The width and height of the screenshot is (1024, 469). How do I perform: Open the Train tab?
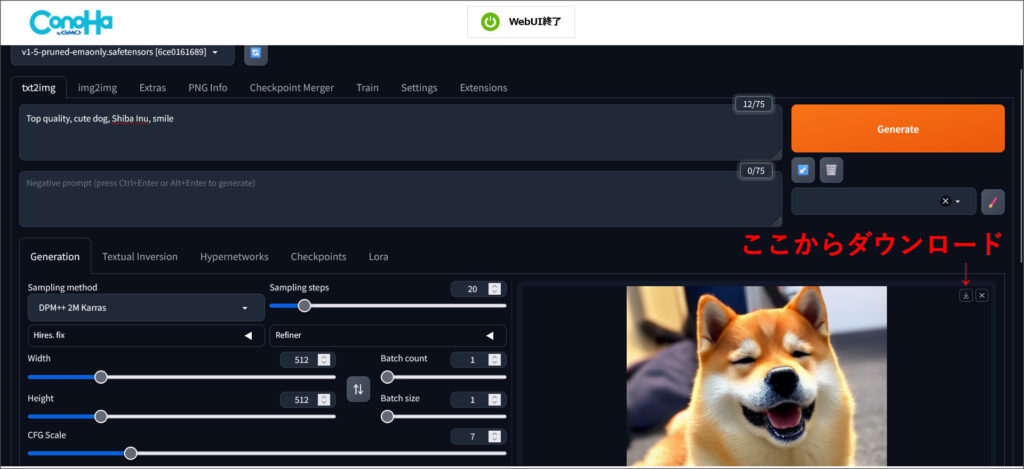pyautogui.click(x=367, y=88)
